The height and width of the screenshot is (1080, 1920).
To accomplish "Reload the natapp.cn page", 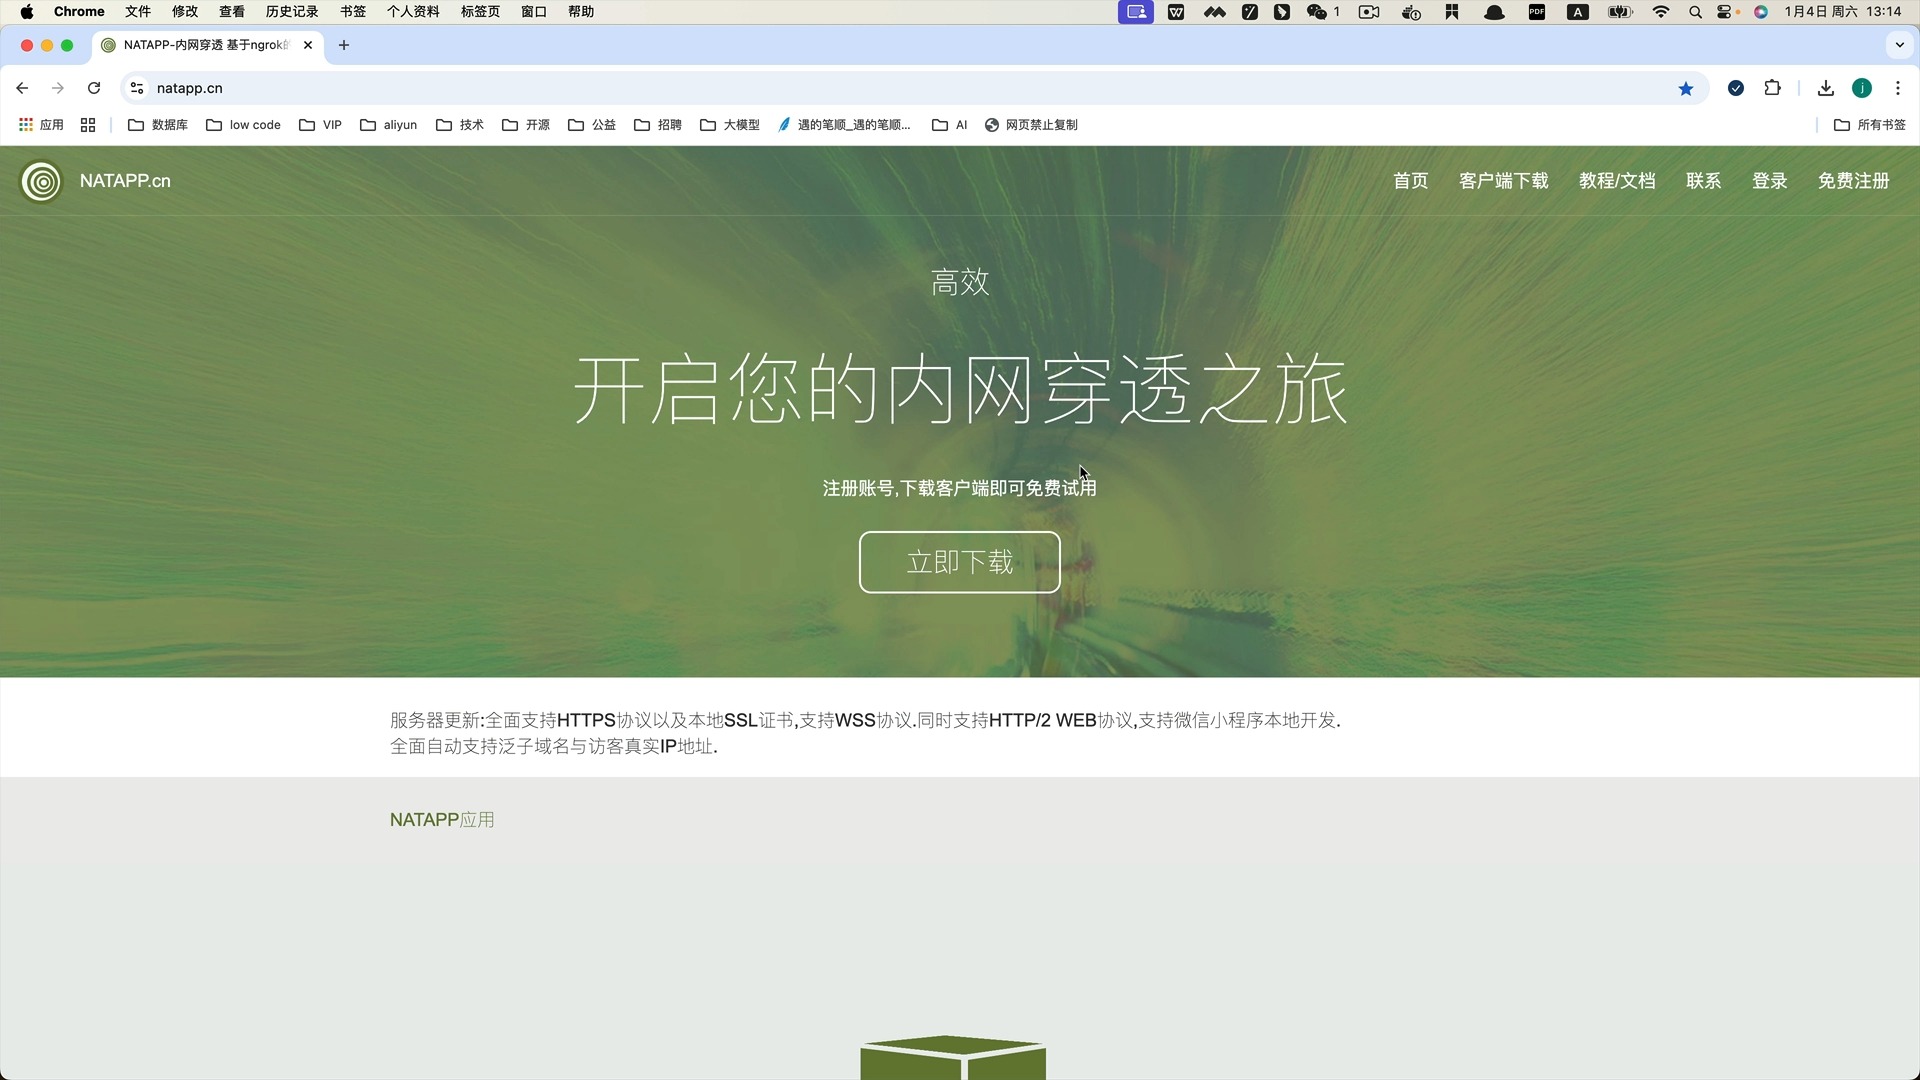I will 94,88.
